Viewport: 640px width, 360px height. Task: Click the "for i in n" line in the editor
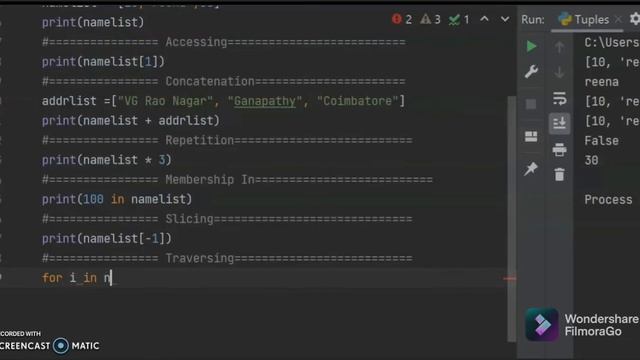click(x=76, y=278)
